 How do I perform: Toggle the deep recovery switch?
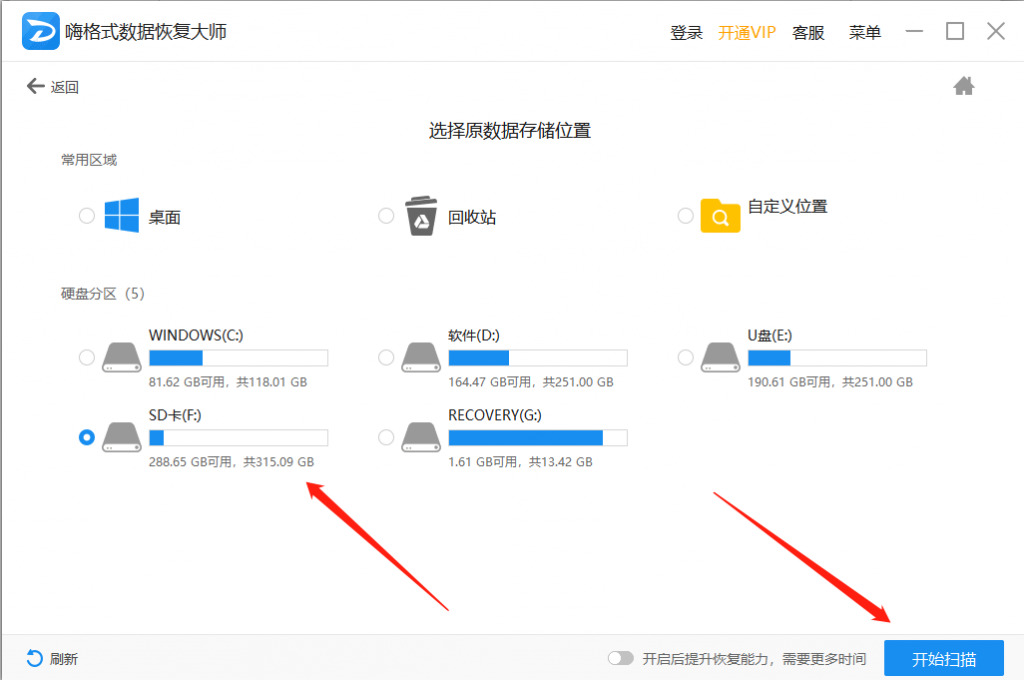pyautogui.click(x=620, y=658)
